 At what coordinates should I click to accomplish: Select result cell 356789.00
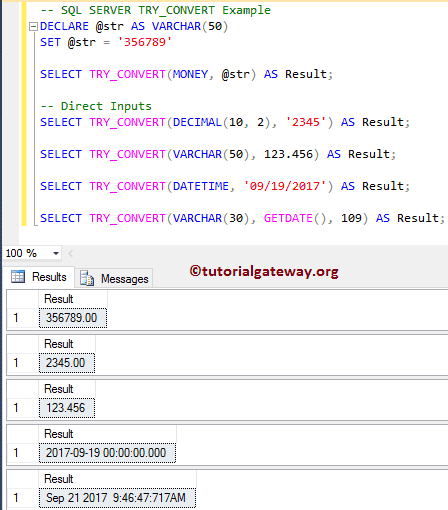click(x=73, y=318)
